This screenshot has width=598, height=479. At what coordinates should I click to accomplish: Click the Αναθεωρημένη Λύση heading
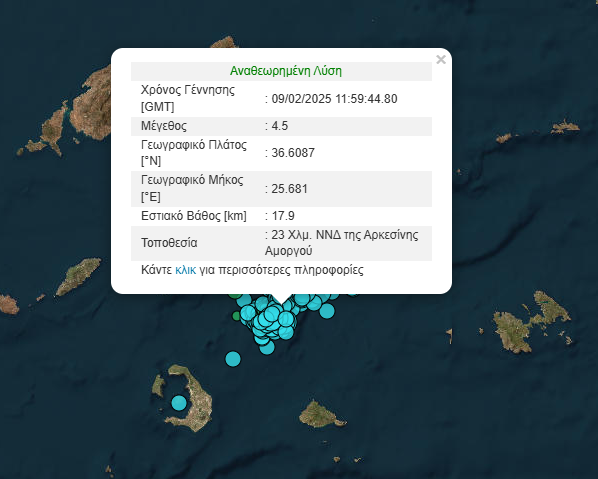[x=286, y=71]
